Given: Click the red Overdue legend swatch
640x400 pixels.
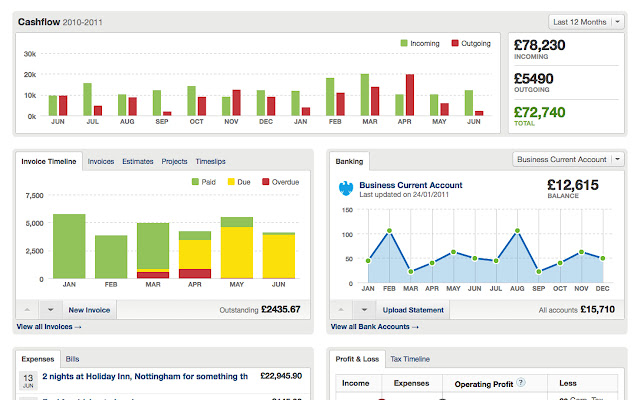Looking at the screenshot, I should [265, 181].
